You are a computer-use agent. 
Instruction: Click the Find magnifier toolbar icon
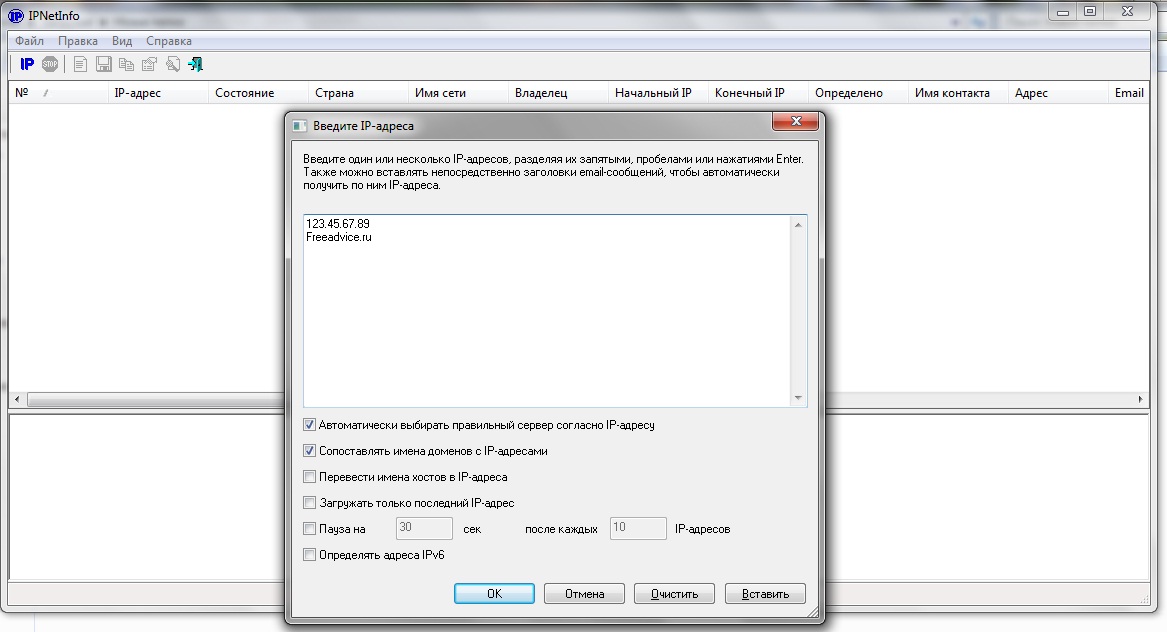[173, 64]
